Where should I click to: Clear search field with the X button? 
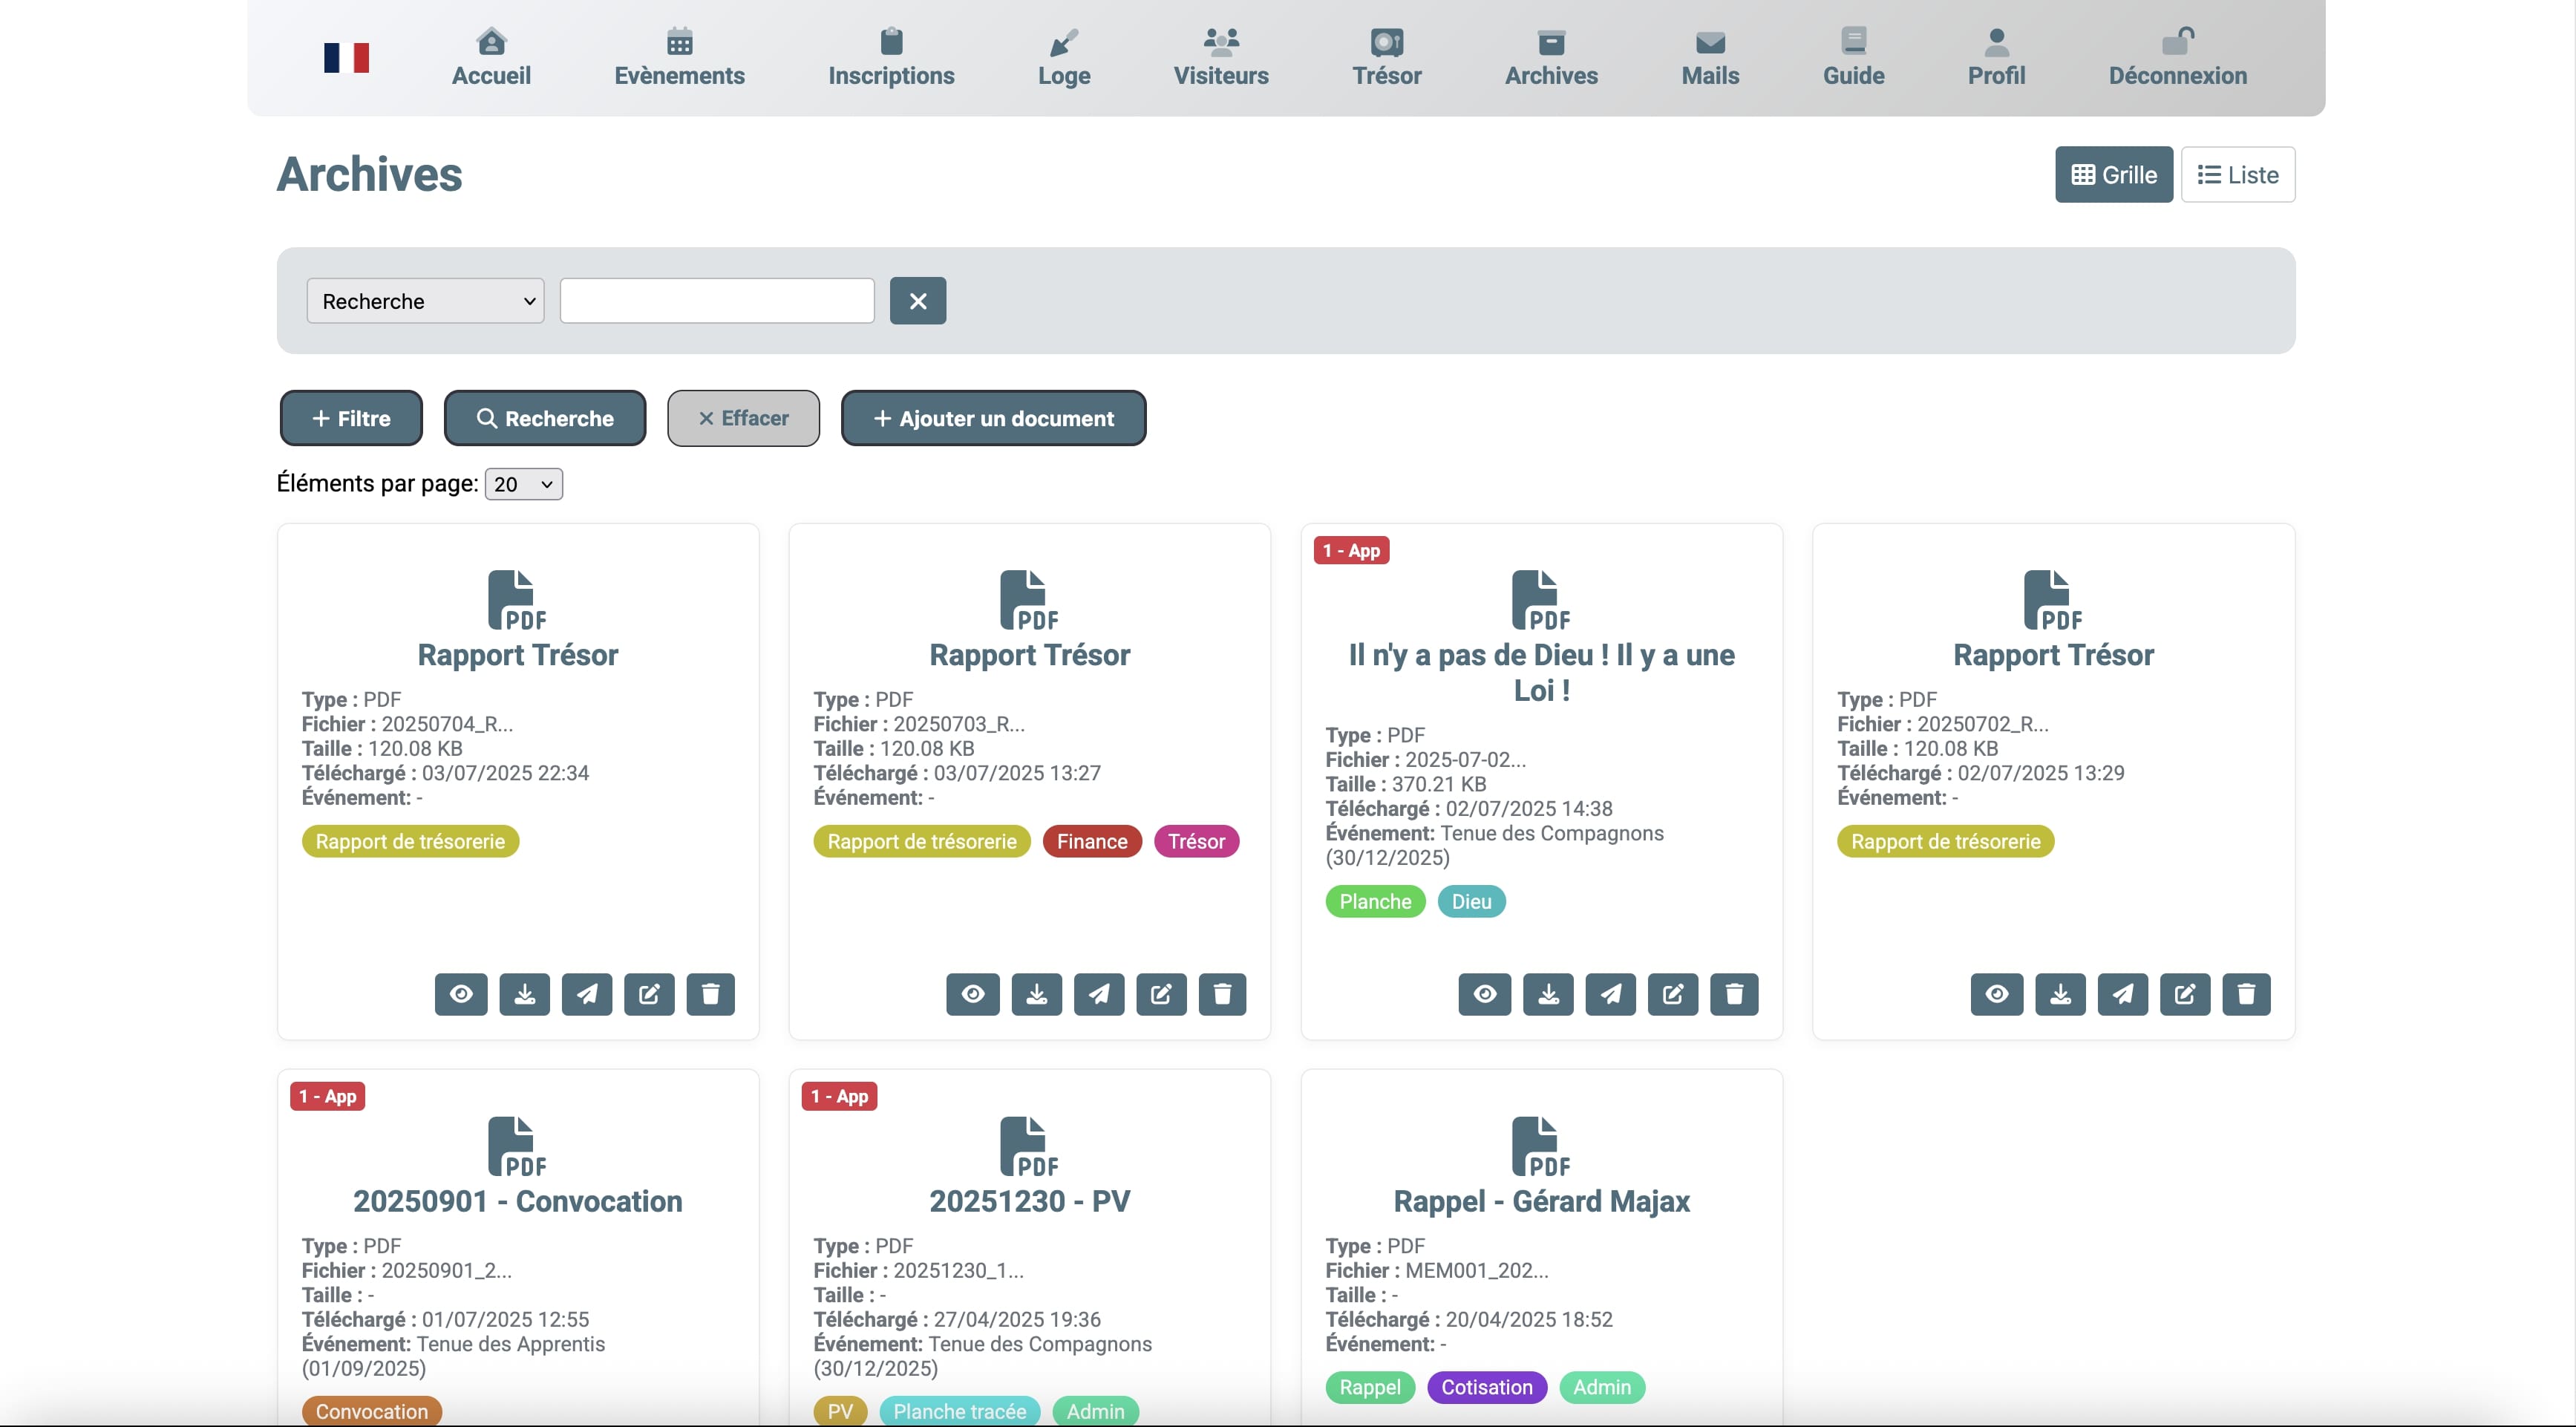[917, 301]
